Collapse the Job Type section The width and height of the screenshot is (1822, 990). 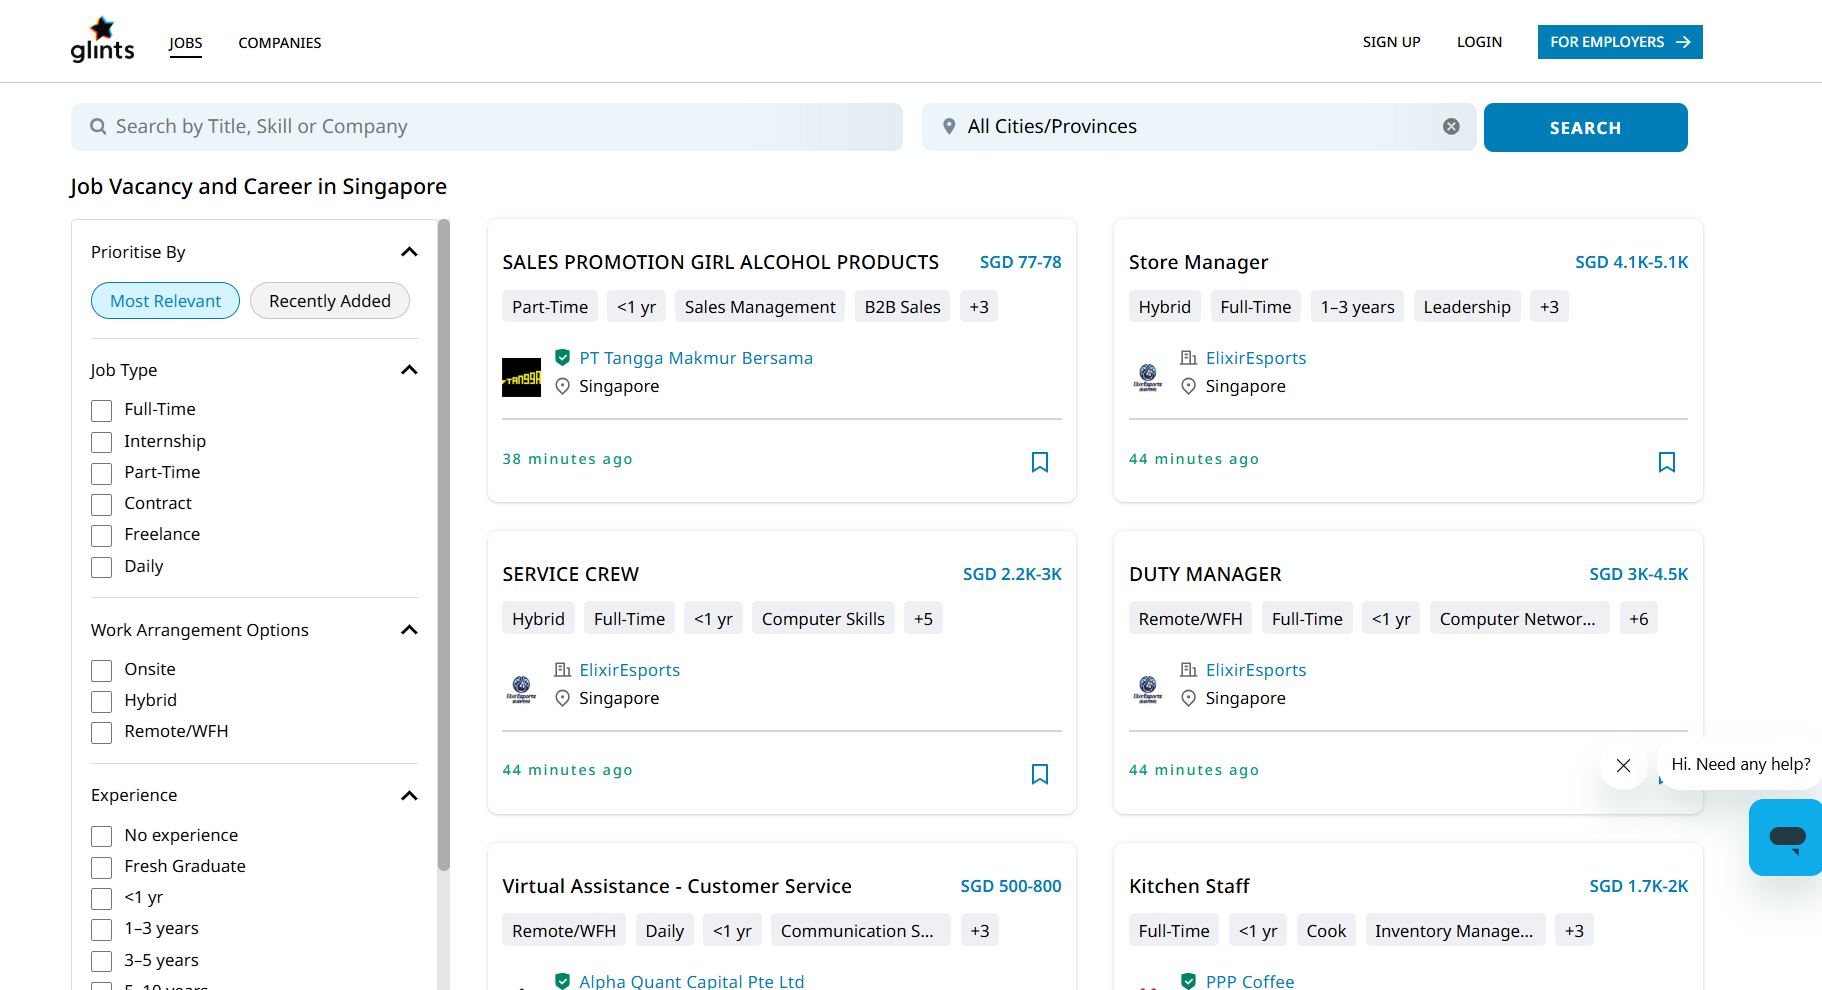pos(409,370)
